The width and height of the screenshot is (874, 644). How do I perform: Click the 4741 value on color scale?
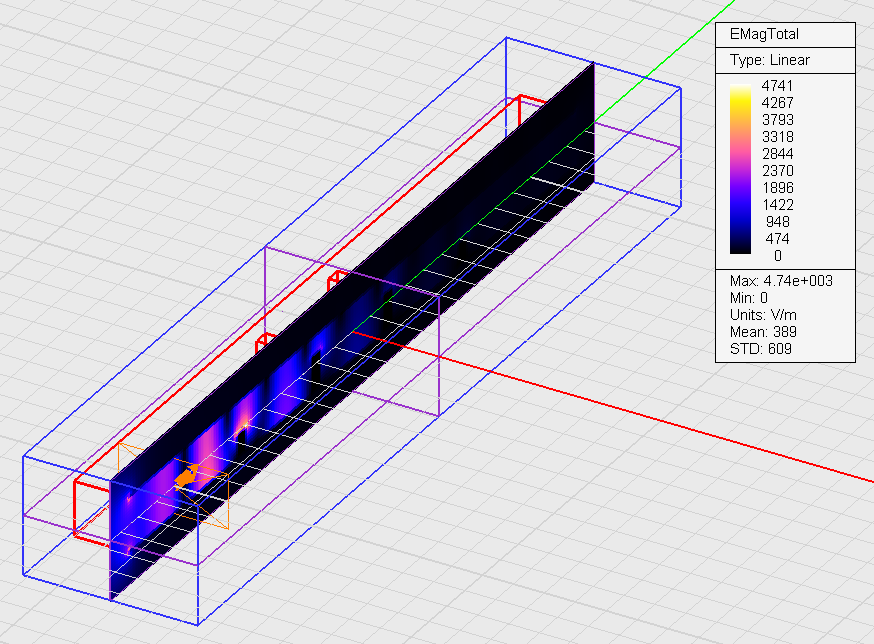pos(777,86)
